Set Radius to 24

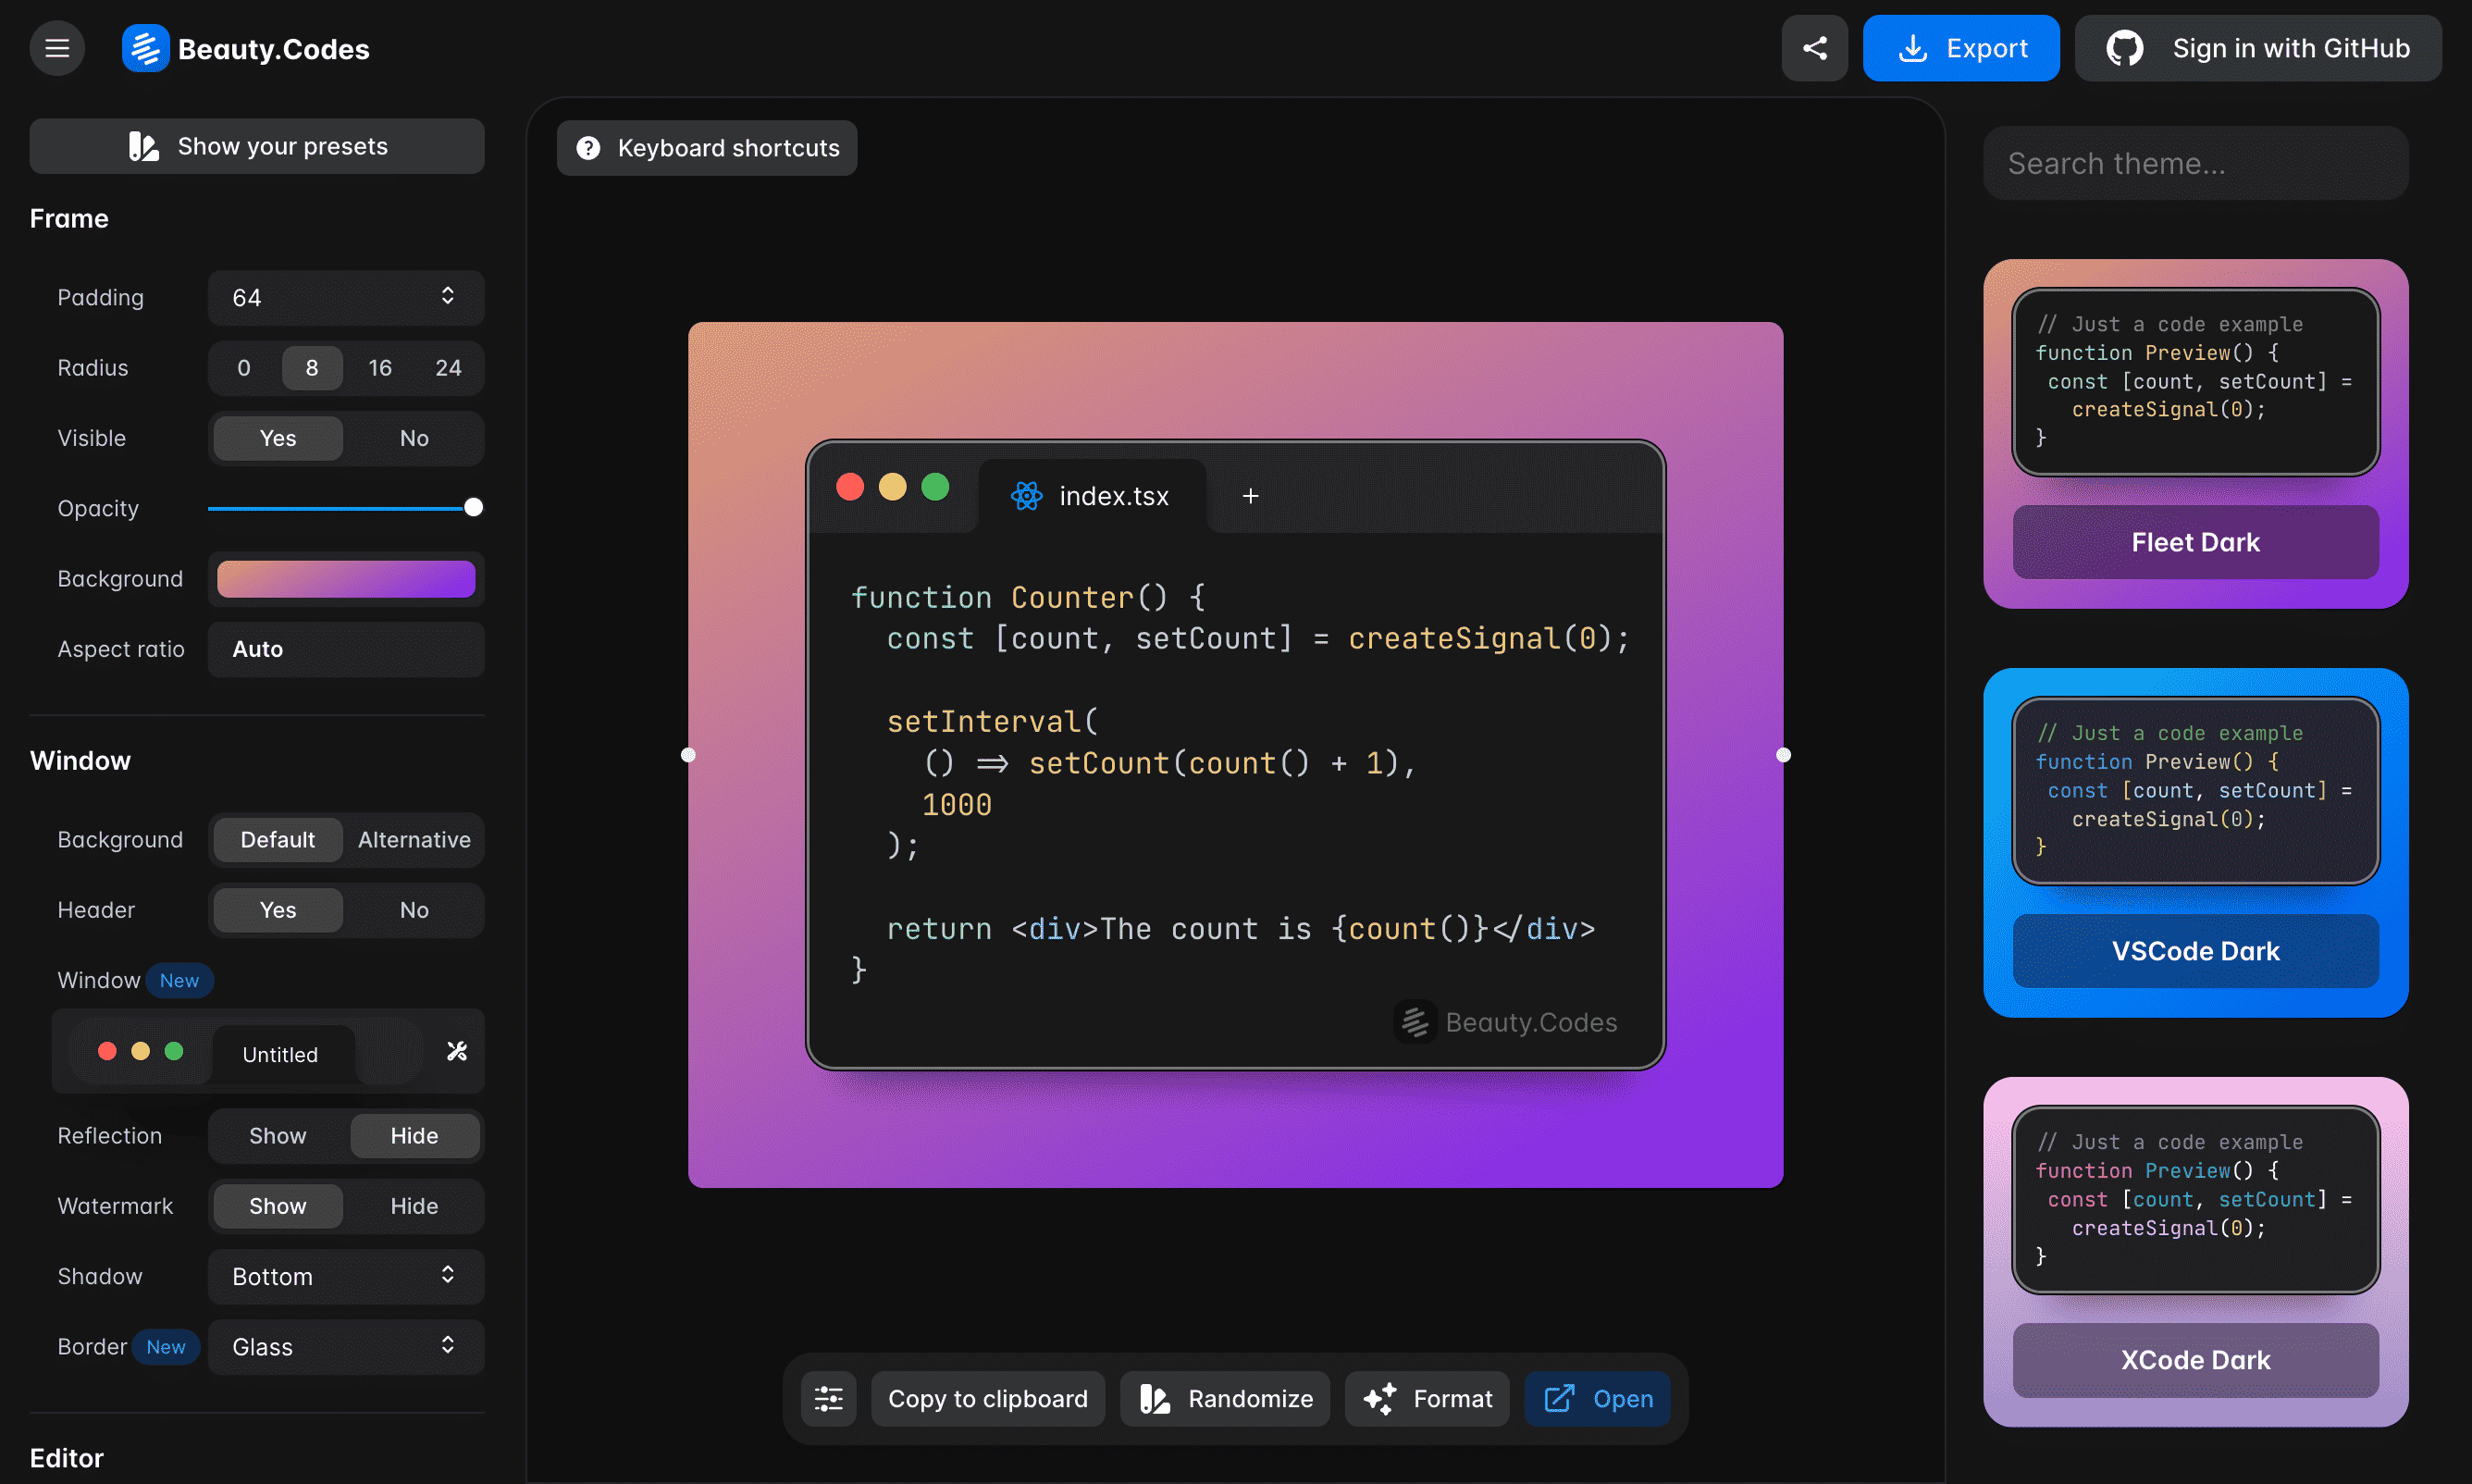click(448, 368)
